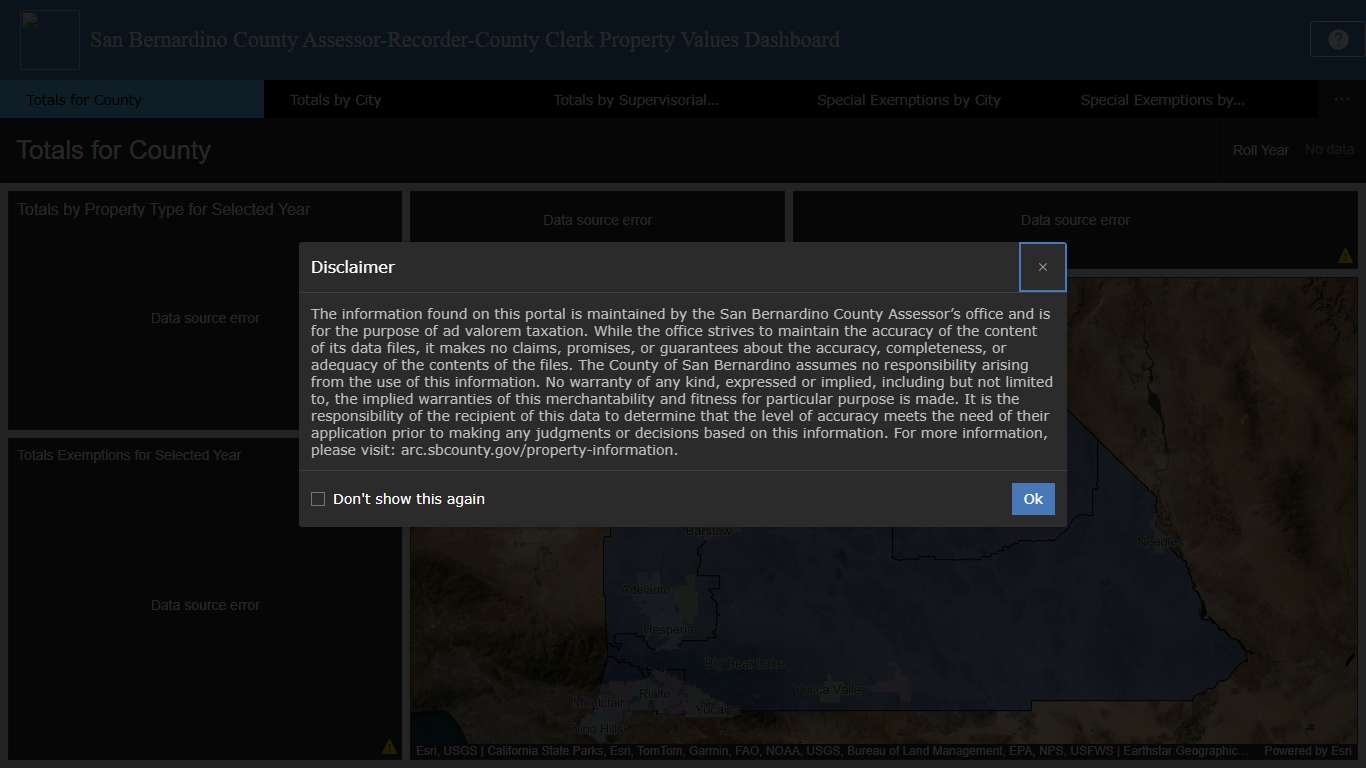Click the top-middle Data source error panel
Screen dimensions: 1366x768
click(x=597, y=219)
